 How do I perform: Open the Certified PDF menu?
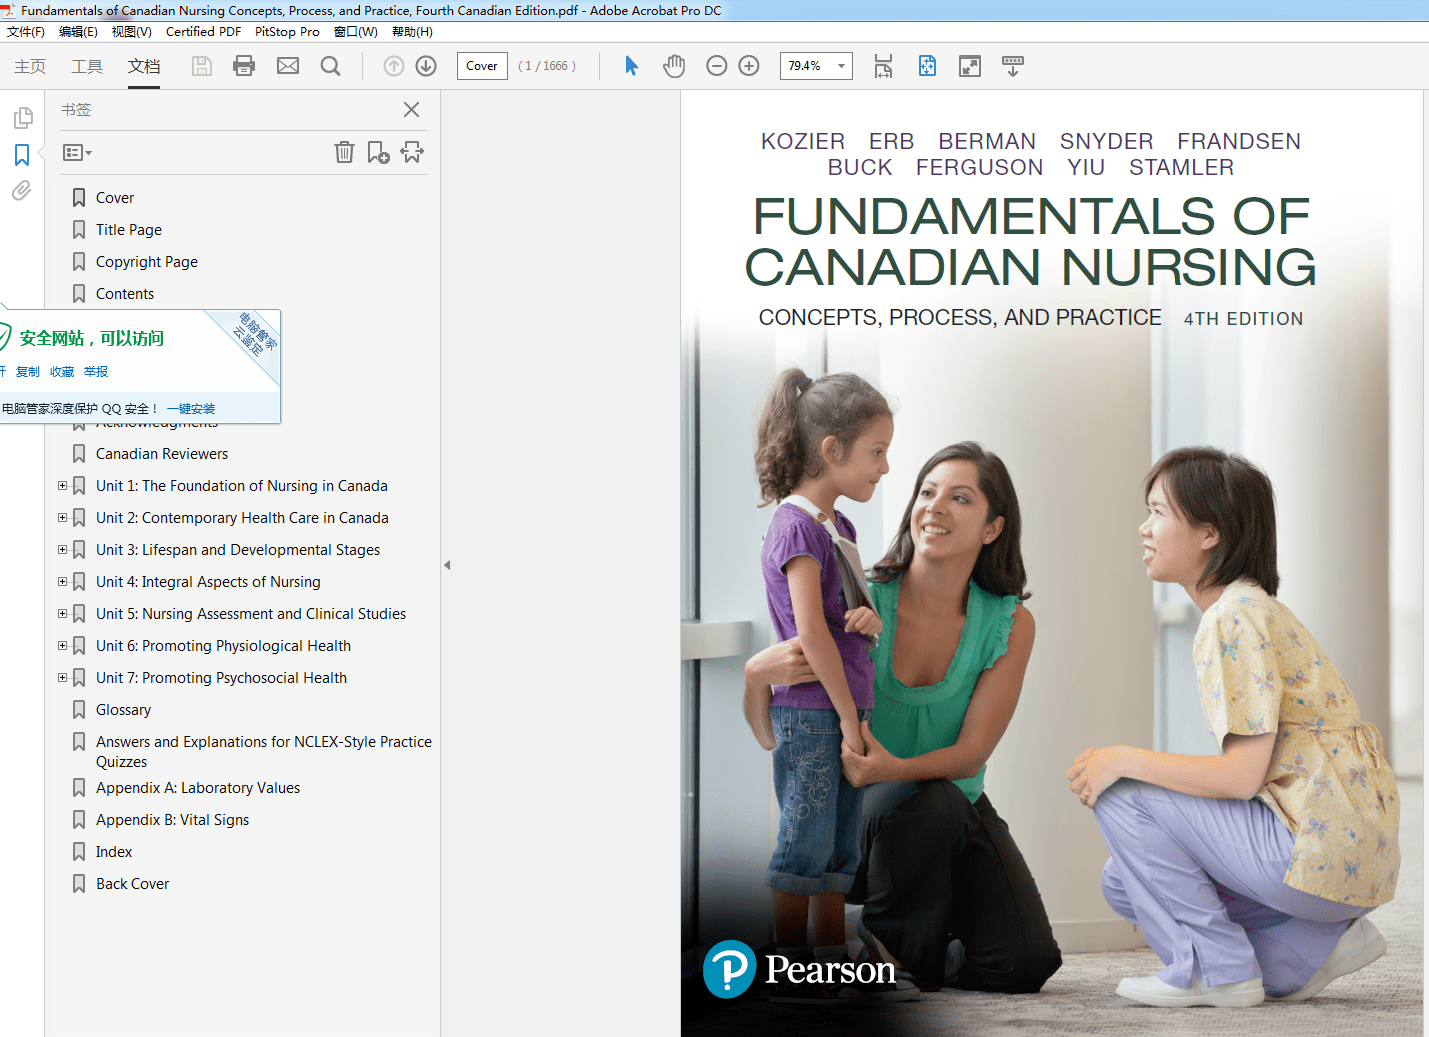click(203, 32)
